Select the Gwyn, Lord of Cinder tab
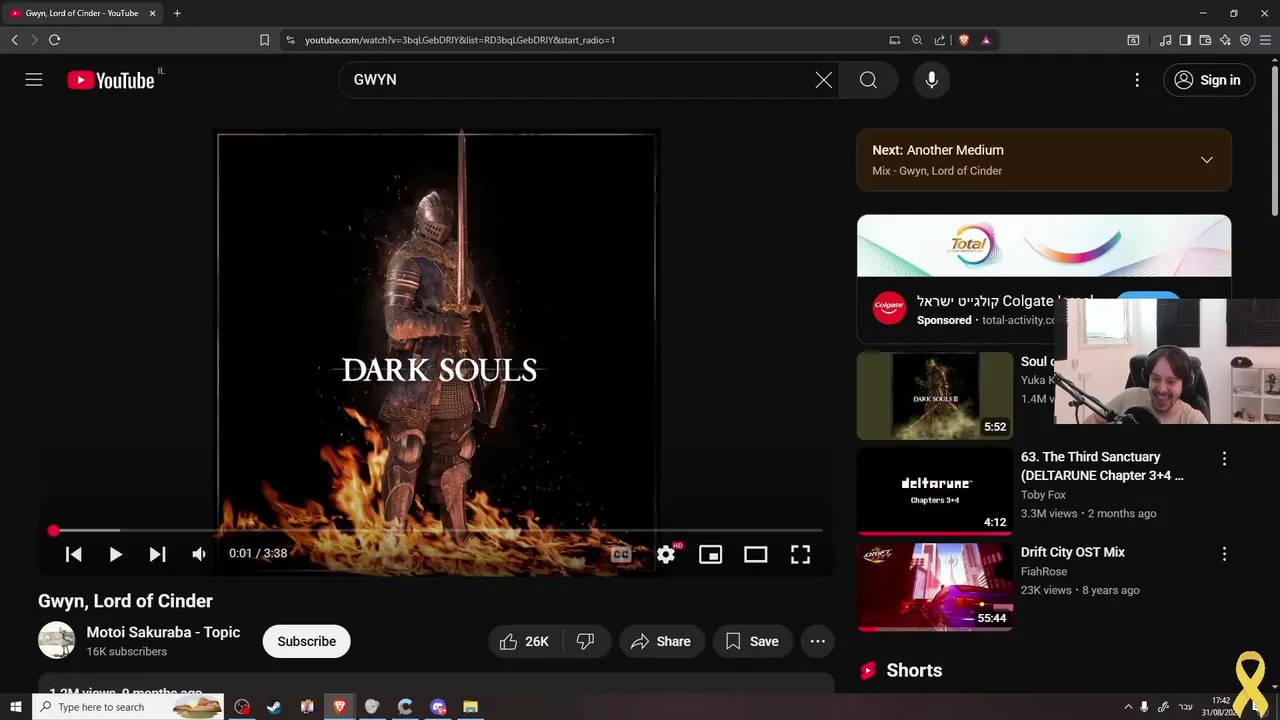This screenshot has height=720, width=1280. tap(82, 13)
